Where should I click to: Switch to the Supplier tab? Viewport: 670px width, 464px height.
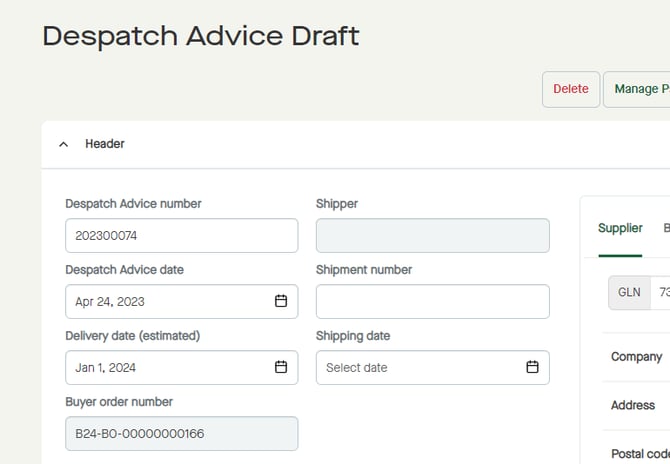pyautogui.click(x=620, y=228)
